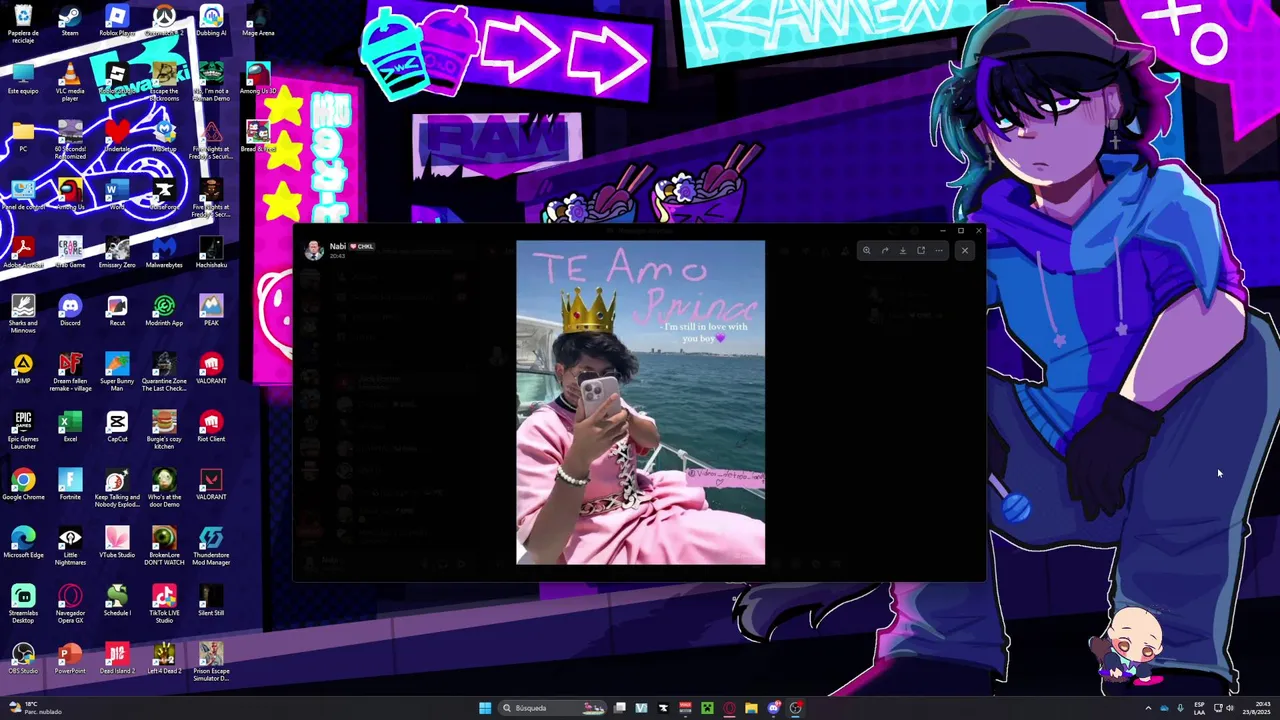This screenshot has height=720, width=1280.
Task: Select the Dubbing AI desktop icon
Action: [211, 21]
